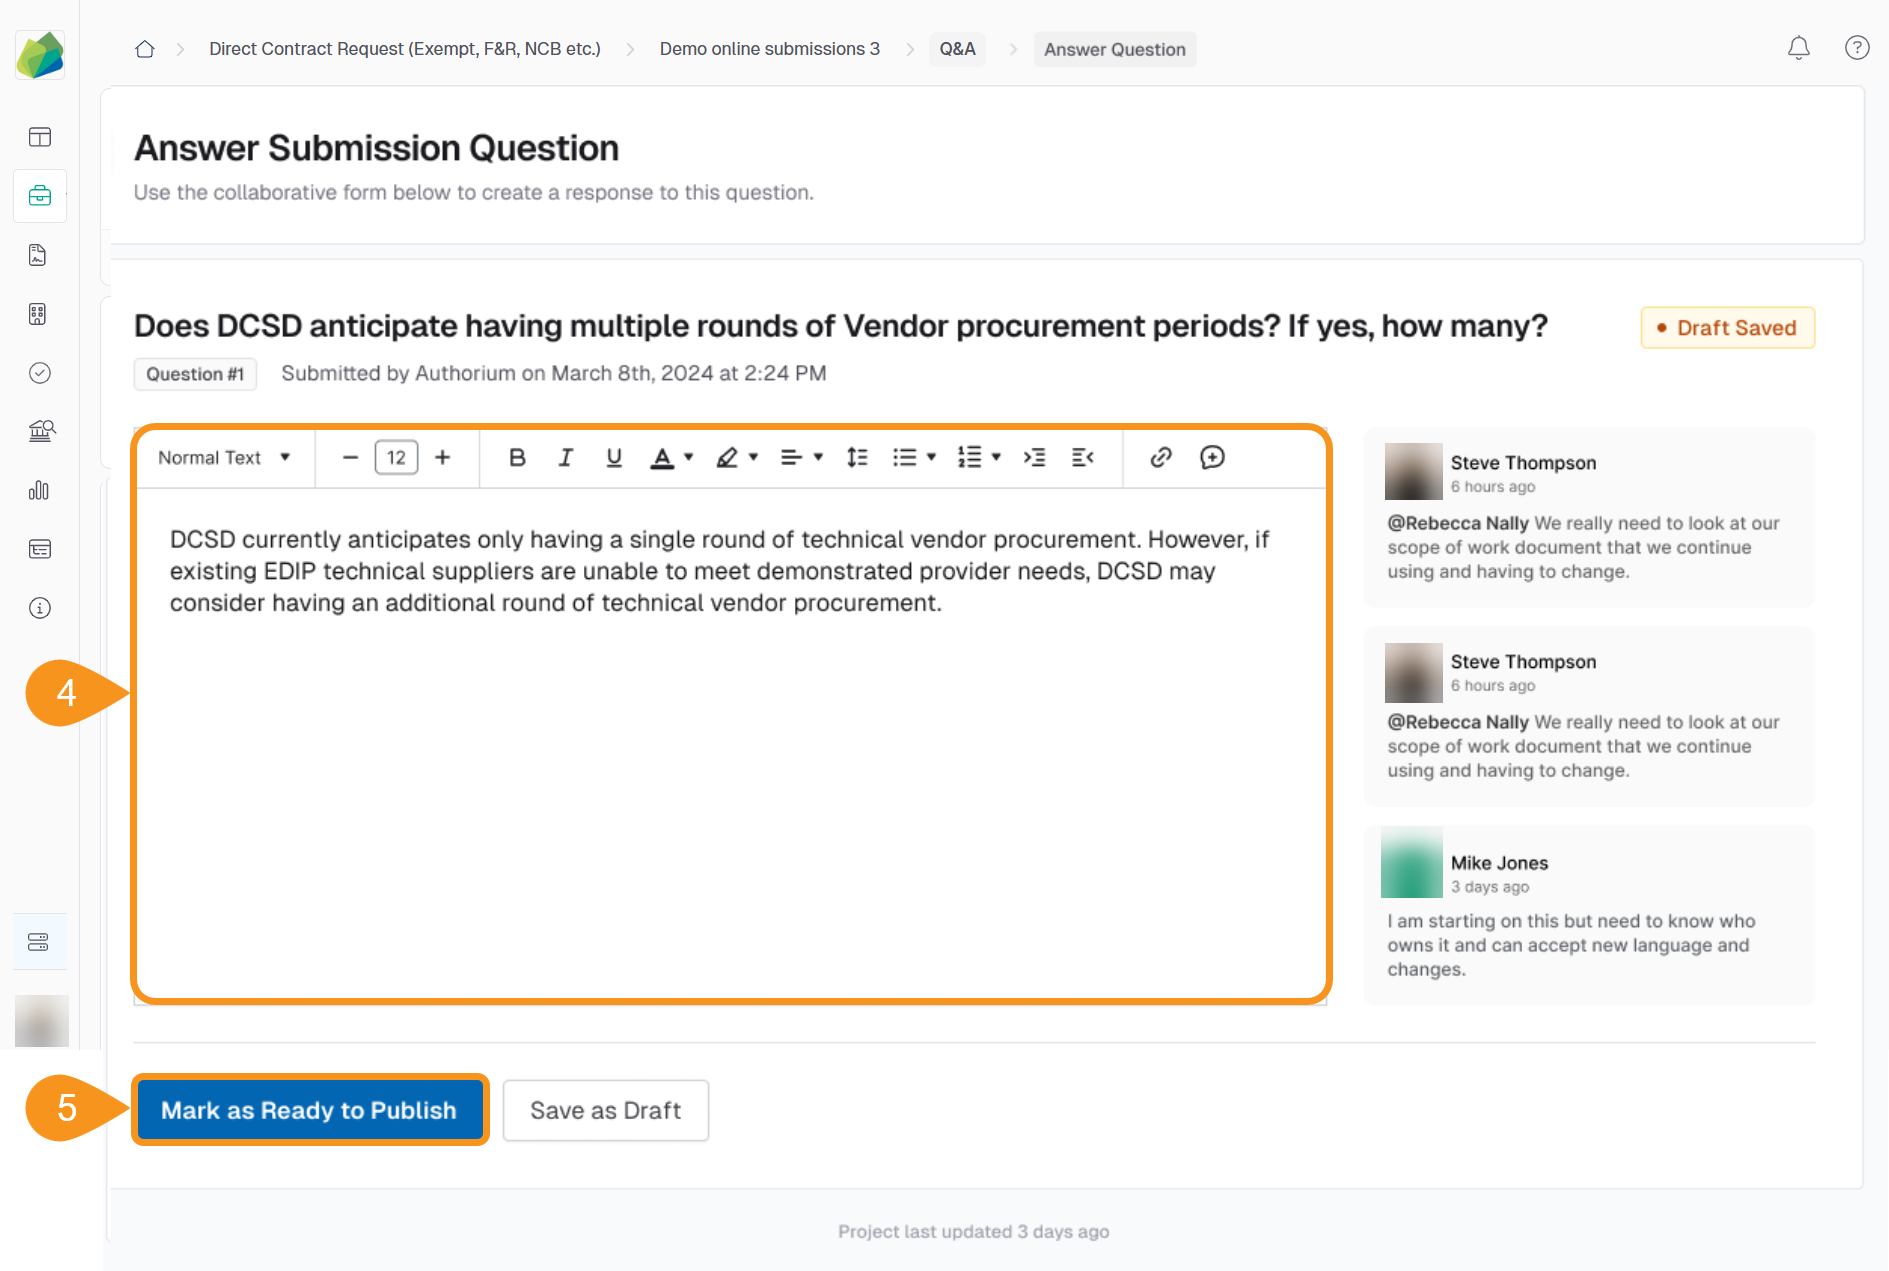
Task: Open the help question-mark icon
Action: pos(1856,48)
